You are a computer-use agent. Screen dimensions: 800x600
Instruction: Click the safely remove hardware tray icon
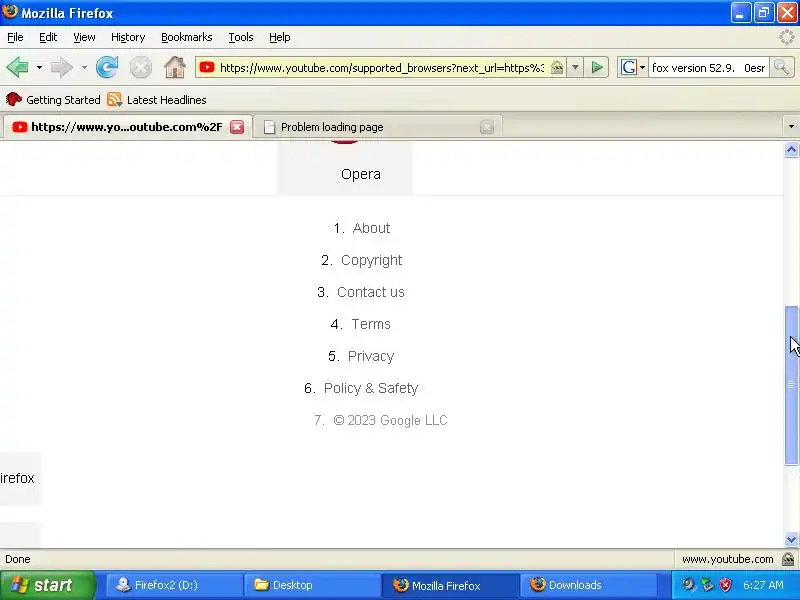tap(707, 585)
